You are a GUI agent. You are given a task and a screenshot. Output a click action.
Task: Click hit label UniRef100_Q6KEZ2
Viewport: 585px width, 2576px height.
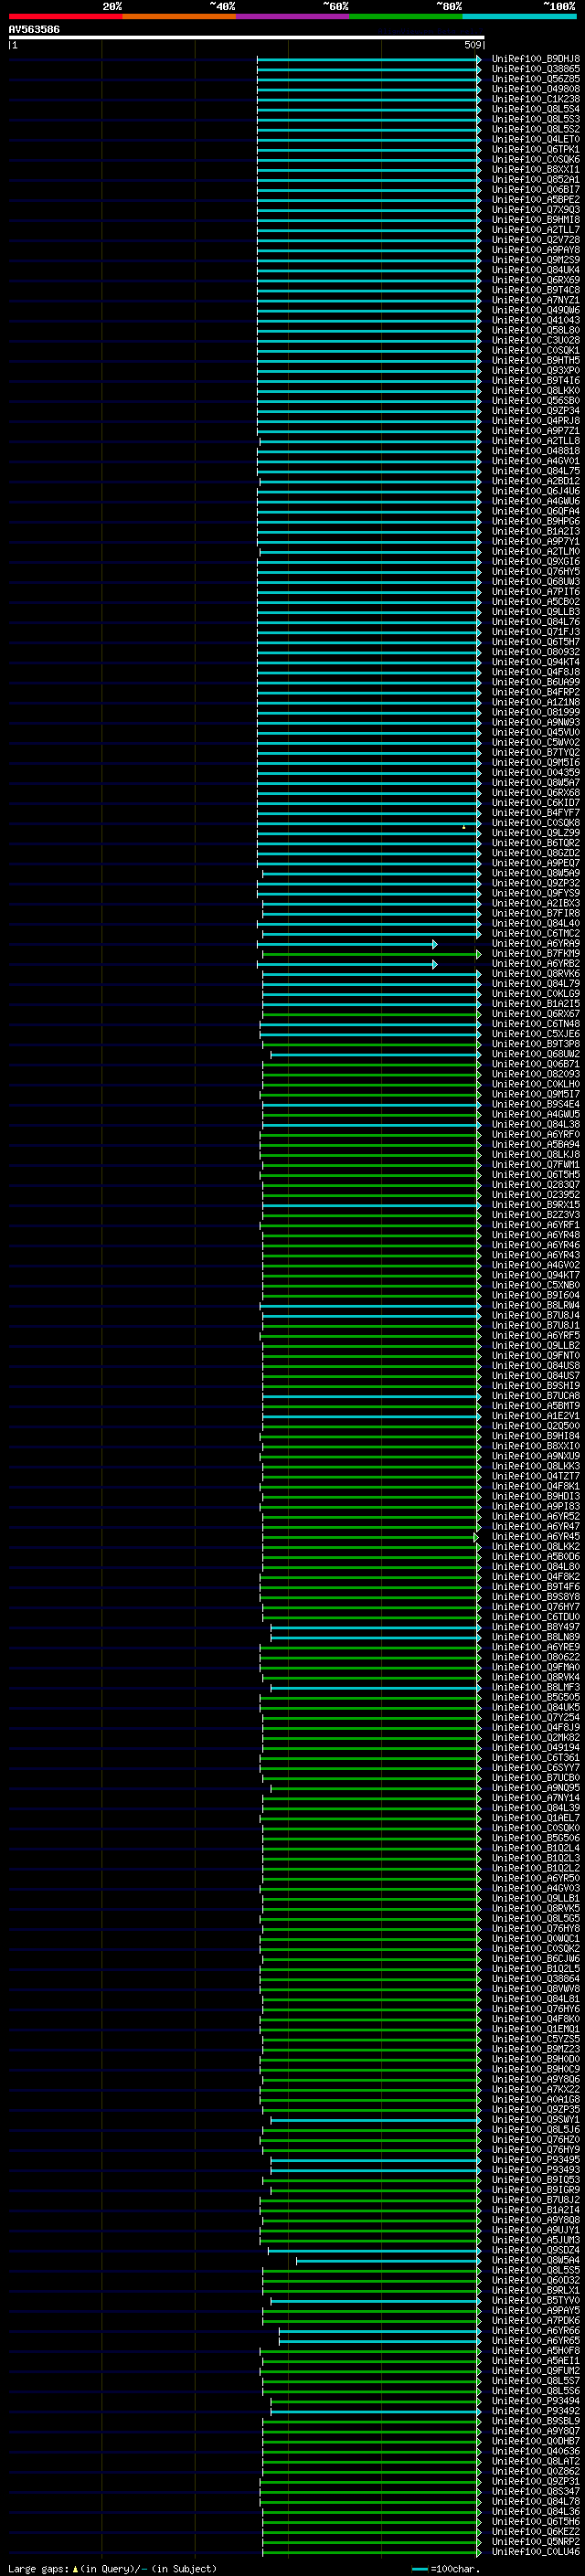point(536,2531)
